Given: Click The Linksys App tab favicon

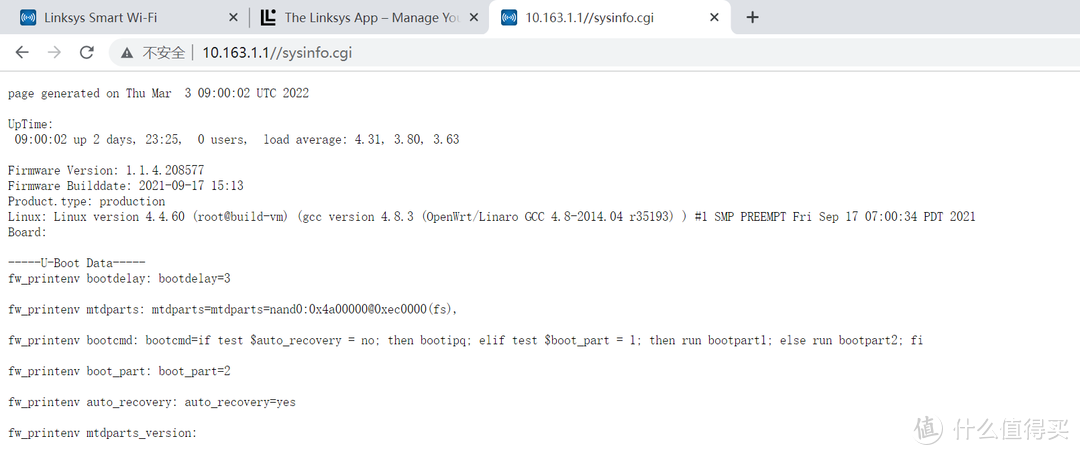Looking at the screenshot, I should point(269,18).
